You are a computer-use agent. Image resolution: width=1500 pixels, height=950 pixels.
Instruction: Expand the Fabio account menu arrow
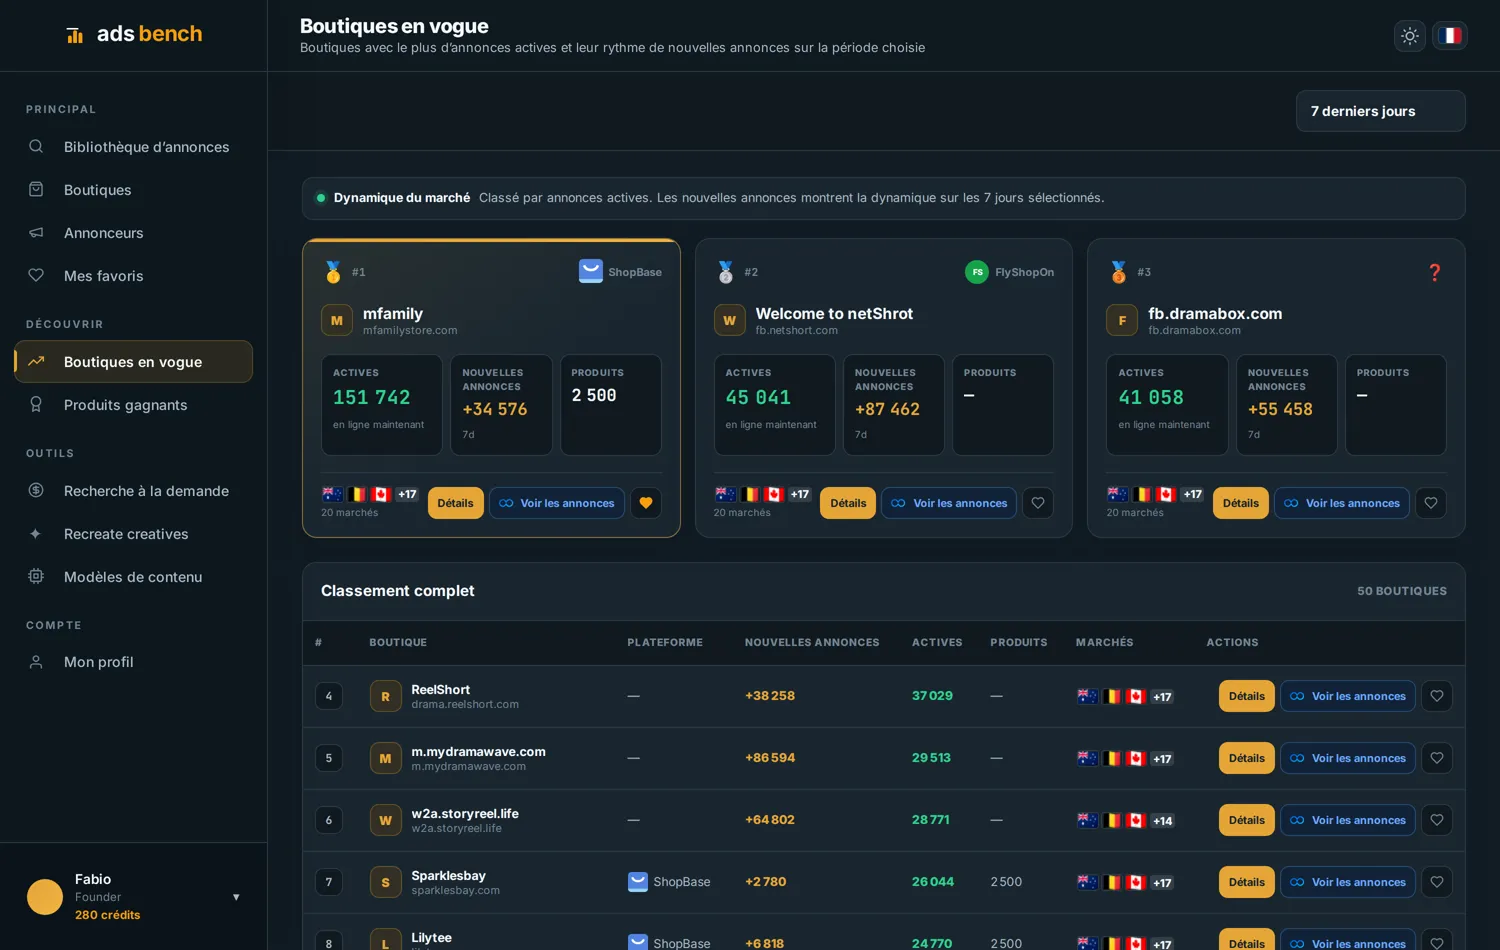point(236,897)
